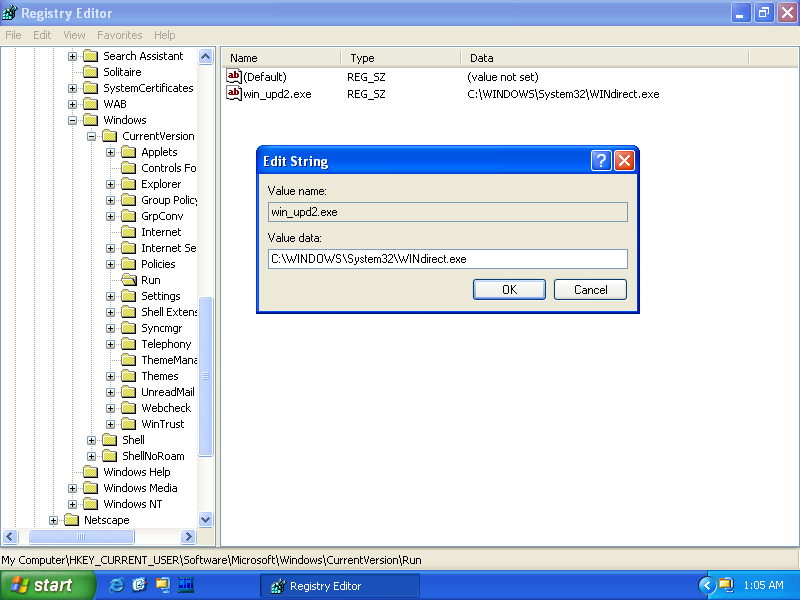
Task: Open Outlook Express from quick launch
Action: (139, 585)
